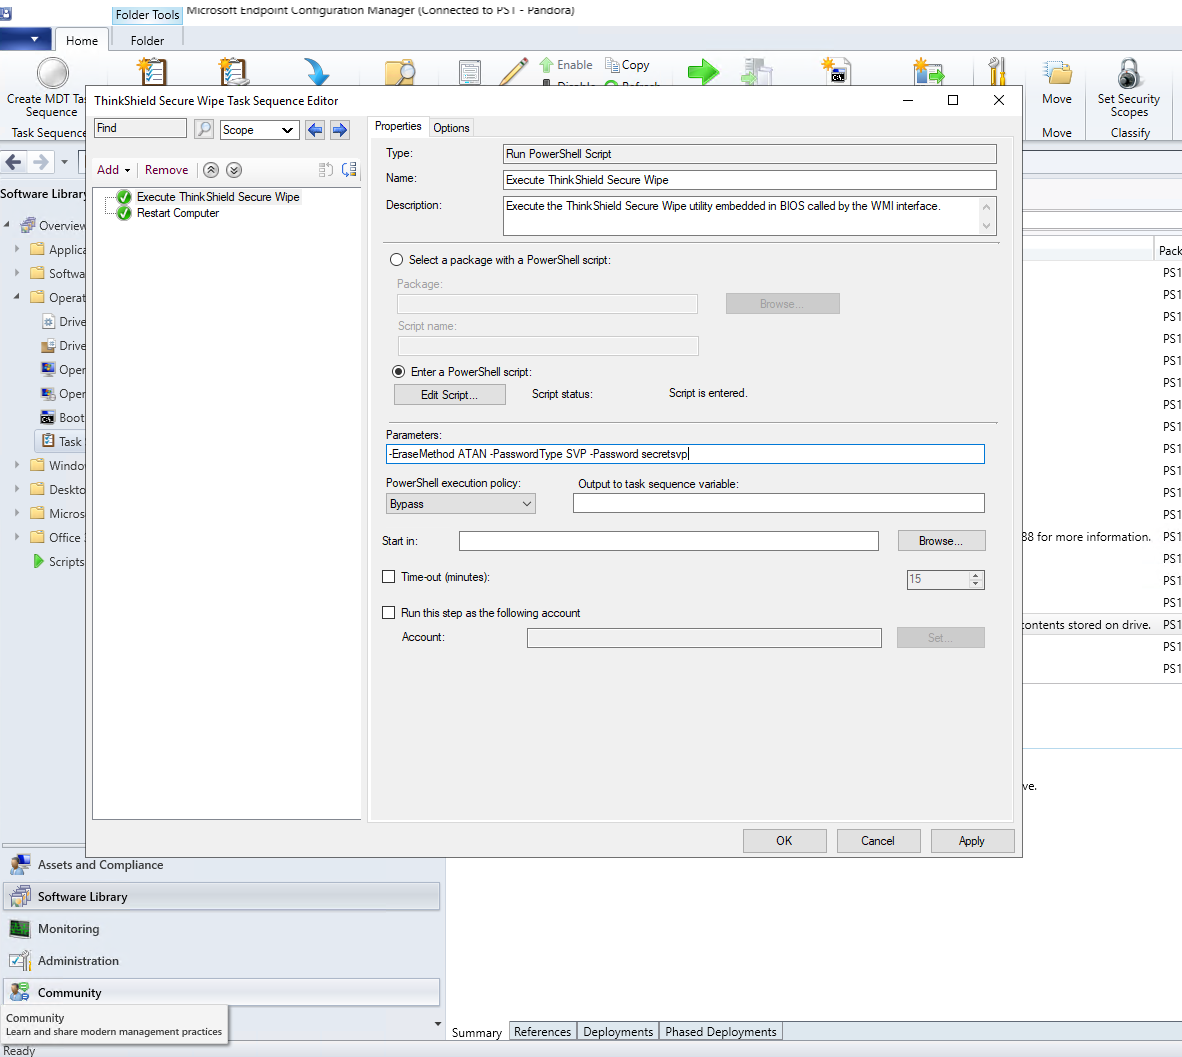Expand the Office 365 tree node
Screen dimensions: 1182x1057
tap(17, 537)
